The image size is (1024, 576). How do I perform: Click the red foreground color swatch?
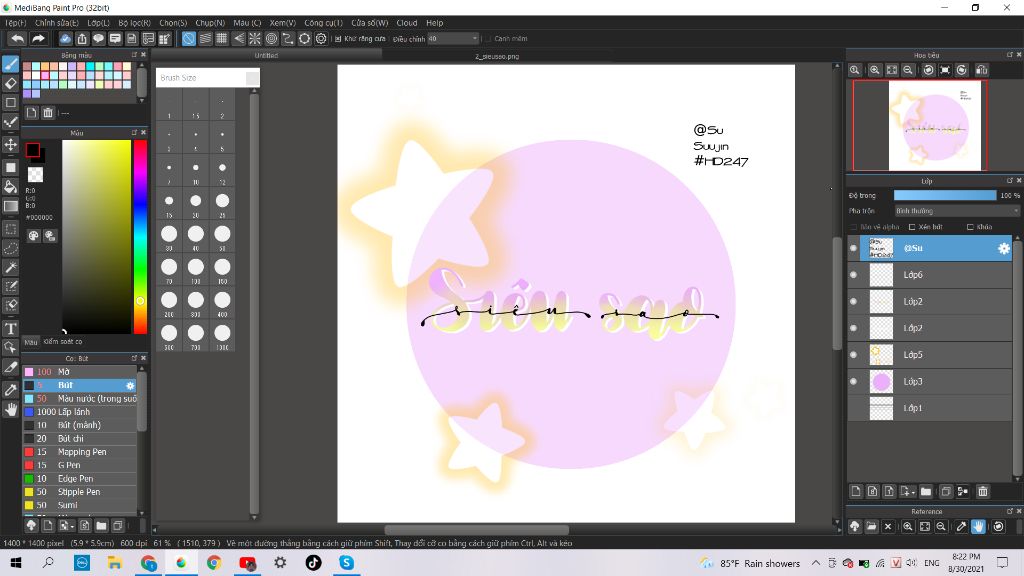[x=33, y=150]
